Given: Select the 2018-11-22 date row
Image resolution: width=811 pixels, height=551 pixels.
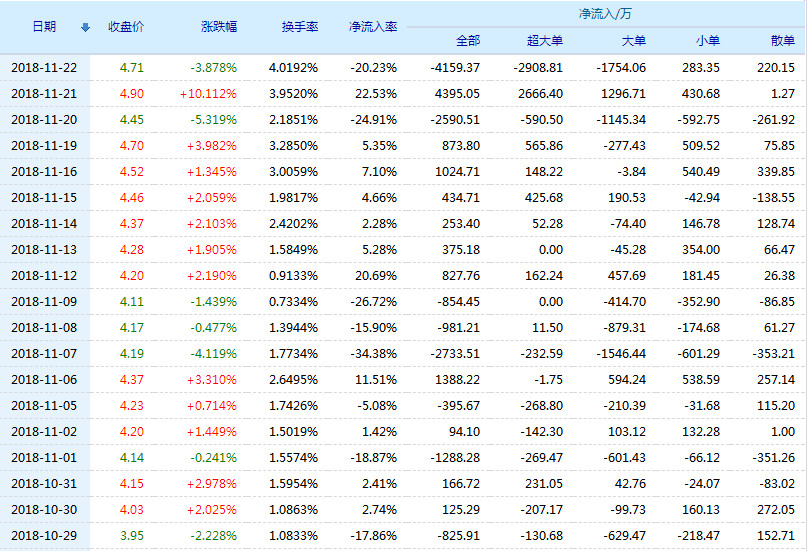Looking at the screenshot, I should [x=44, y=67].
